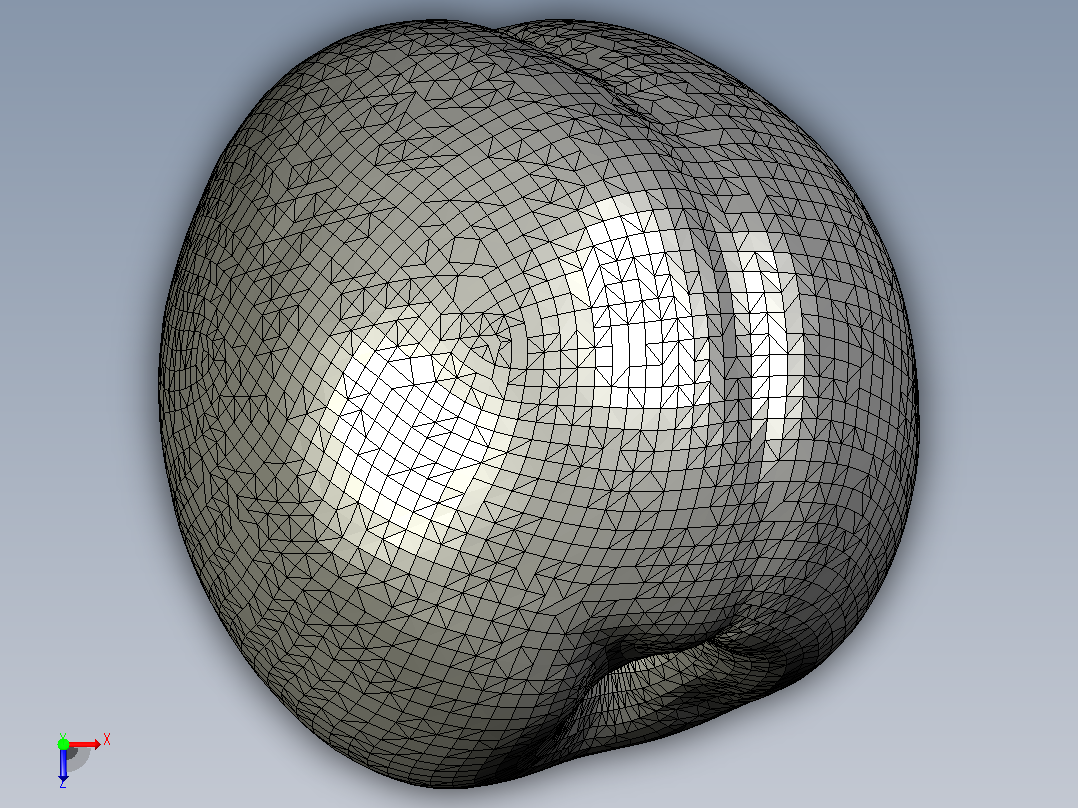Screen dimensions: 1078x808
Task: Click the red X axis arrow of the triad
Action: click(85, 745)
